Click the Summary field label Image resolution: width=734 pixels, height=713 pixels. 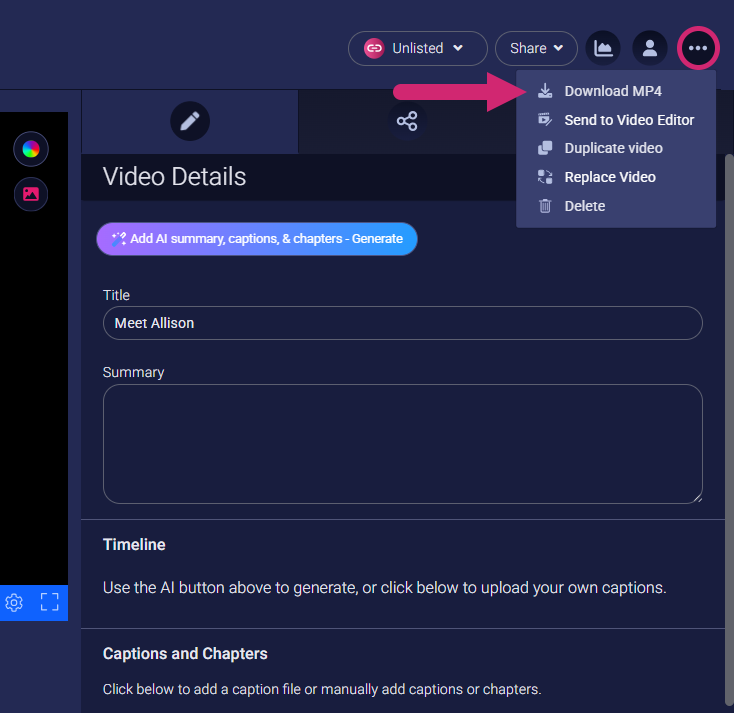click(x=133, y=373)
